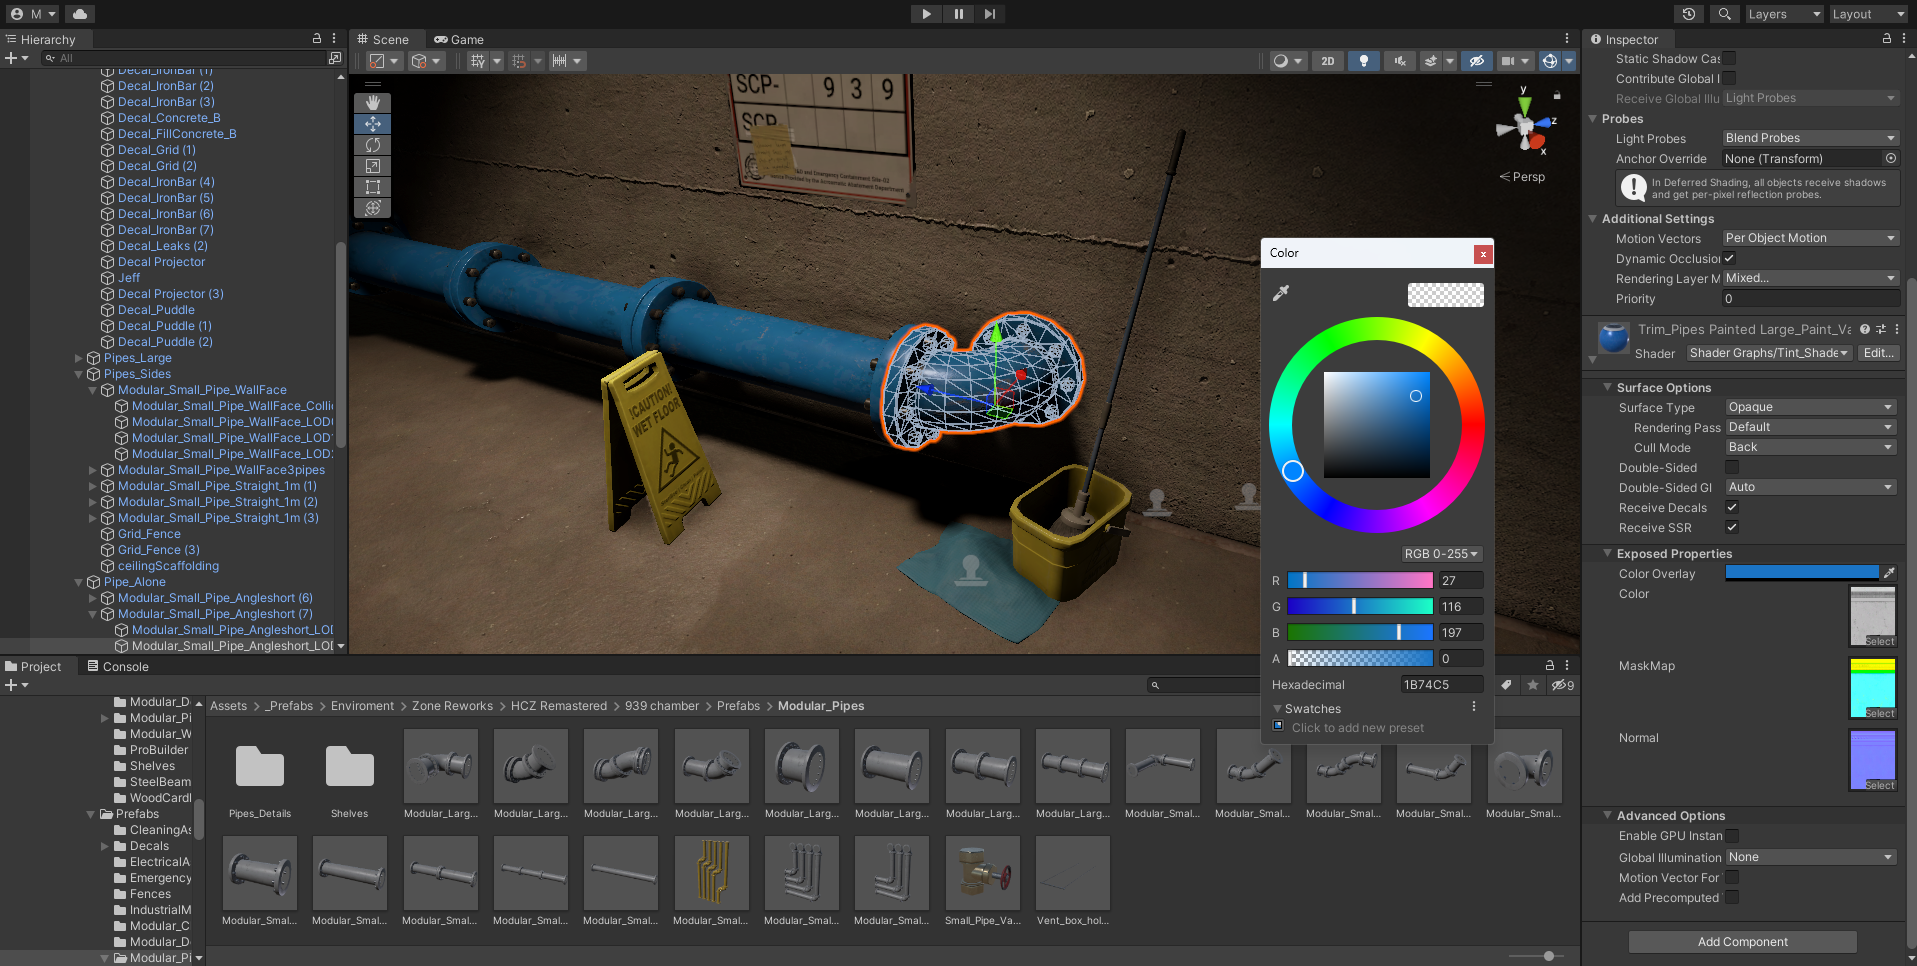Toggle 2D view mode

tap(1327, 61)
